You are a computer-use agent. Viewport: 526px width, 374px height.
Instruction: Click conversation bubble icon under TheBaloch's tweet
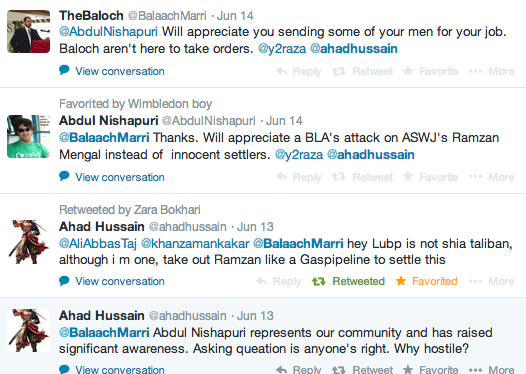point(64,70)
